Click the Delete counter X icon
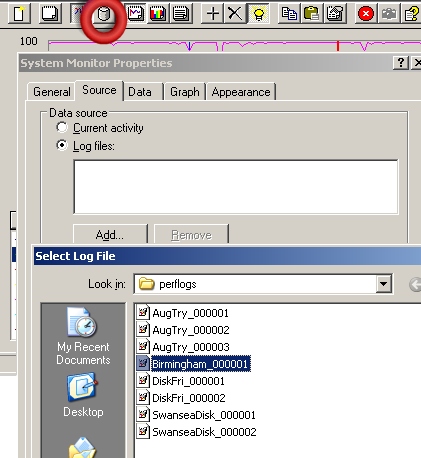The height and width of the screenshot is (458, 421). [235, 13]
